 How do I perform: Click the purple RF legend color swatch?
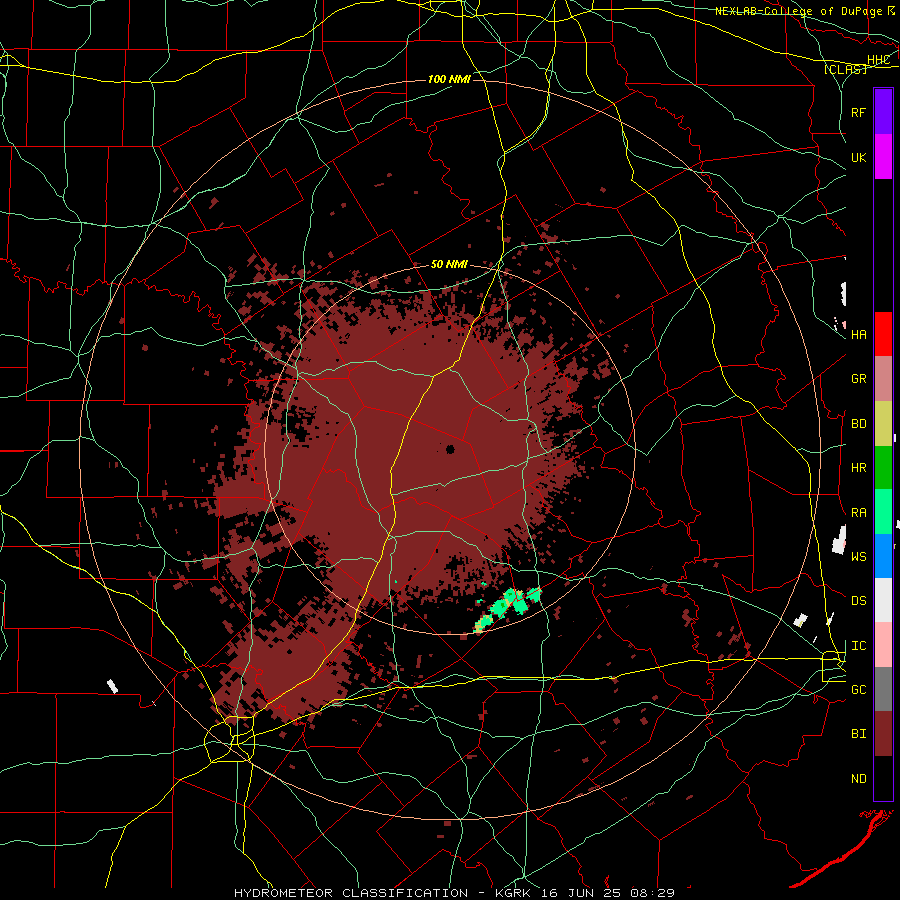883,112
